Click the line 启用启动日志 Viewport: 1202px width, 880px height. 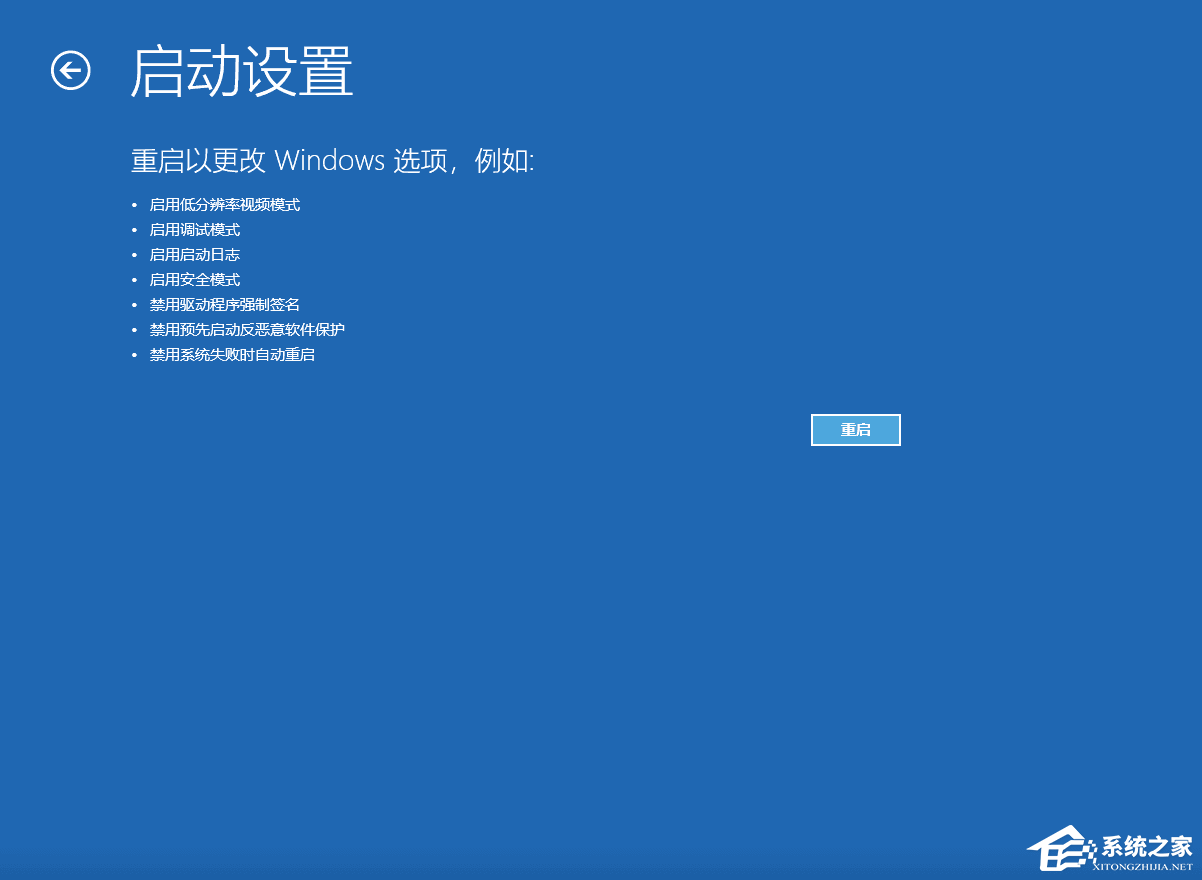pos(195,255)
